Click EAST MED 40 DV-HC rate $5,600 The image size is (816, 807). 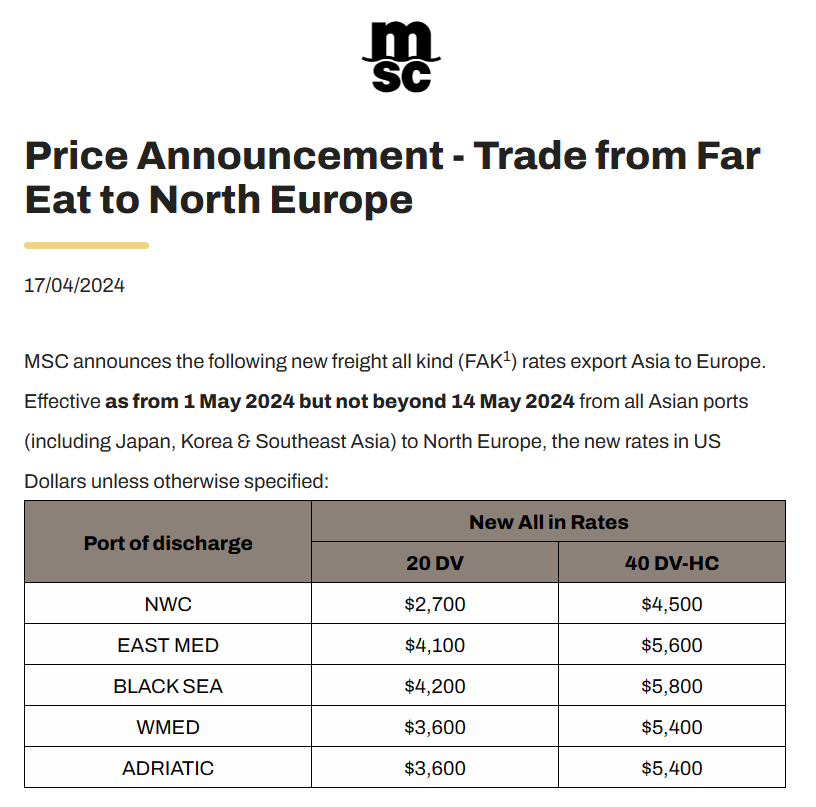tap(672, 645)
